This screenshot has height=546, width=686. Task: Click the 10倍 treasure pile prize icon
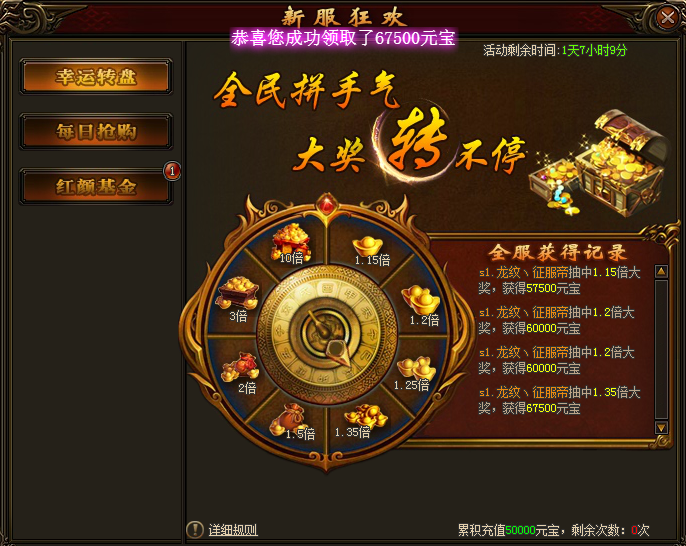click(x=291, y=243)
